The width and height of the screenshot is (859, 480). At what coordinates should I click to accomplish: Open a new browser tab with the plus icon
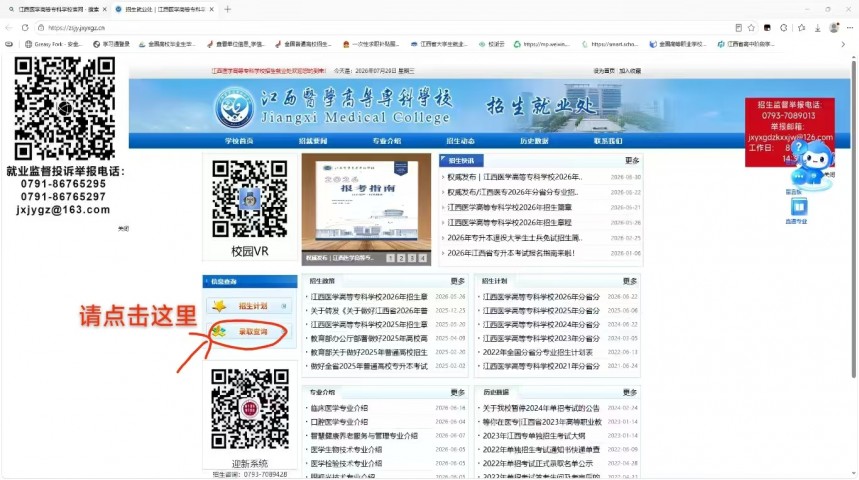227,9
